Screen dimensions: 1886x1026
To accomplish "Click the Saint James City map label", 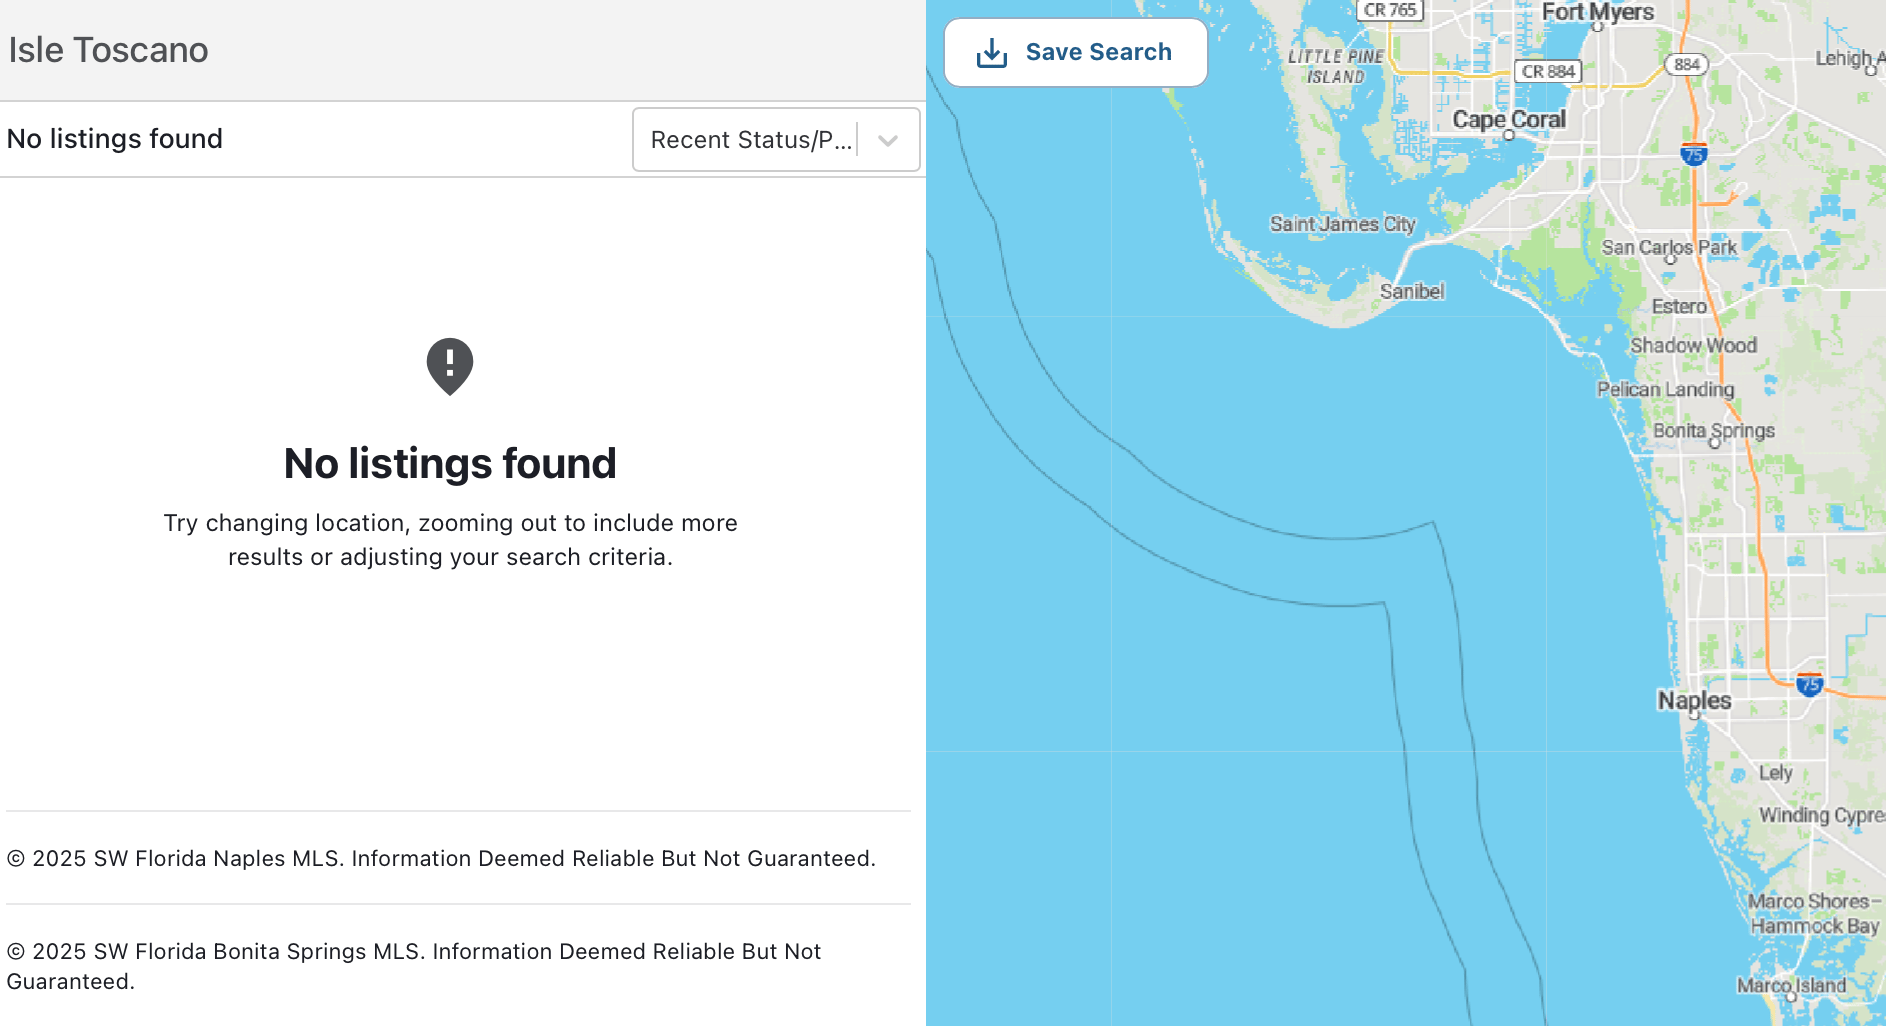I will [1342, 224].
